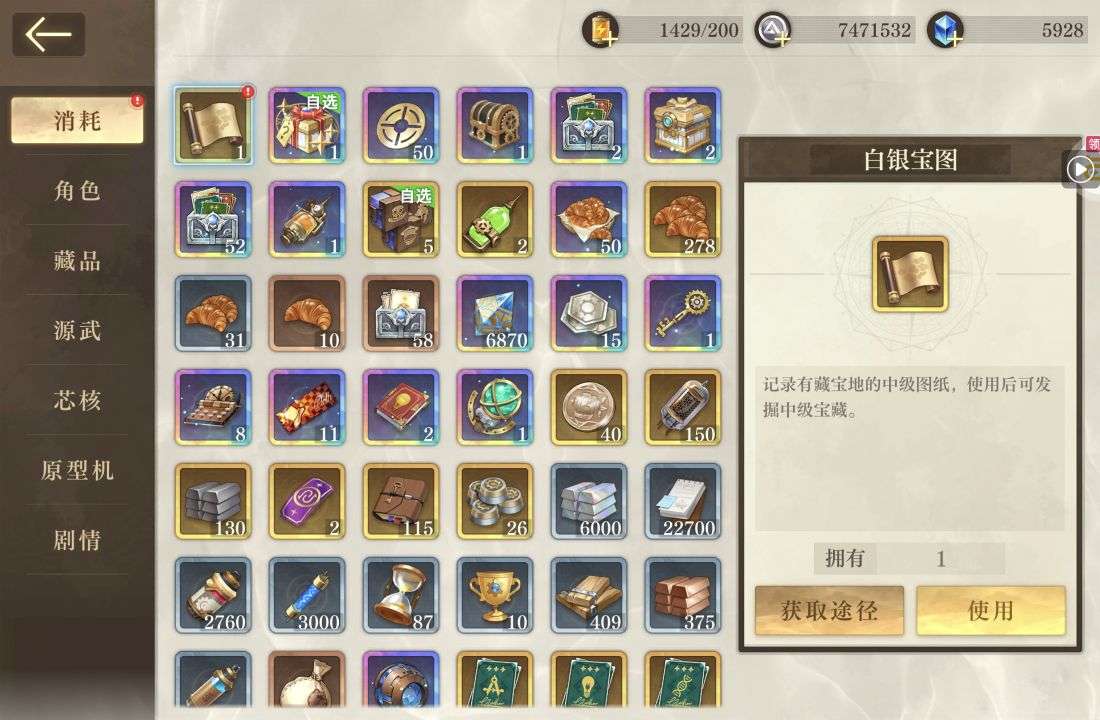Viewport: 1100px width, 720px height.
Task: Select the gear key item with count 1
Action: click(683, 314)
